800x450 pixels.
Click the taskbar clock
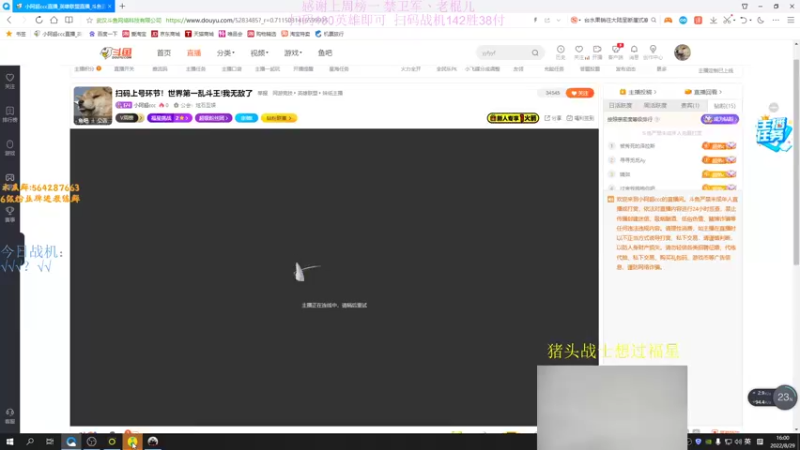[783, 442]
